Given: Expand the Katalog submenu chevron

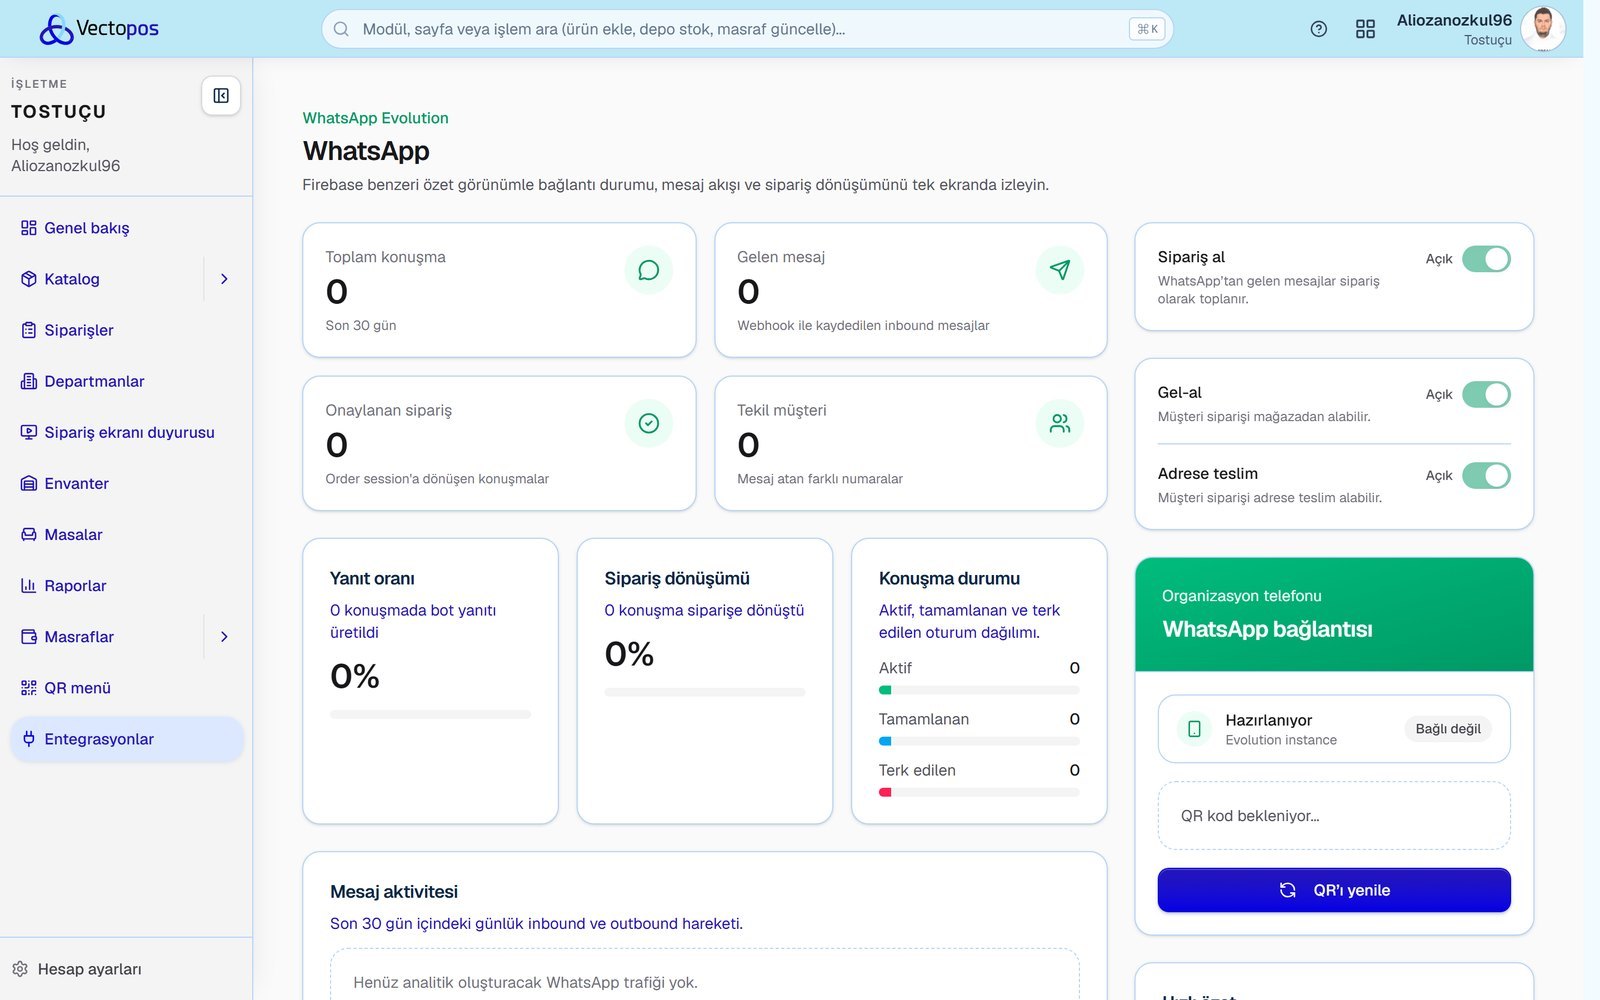Looking at the screenshot, I should pyautogui.click(x=224, y=279).
